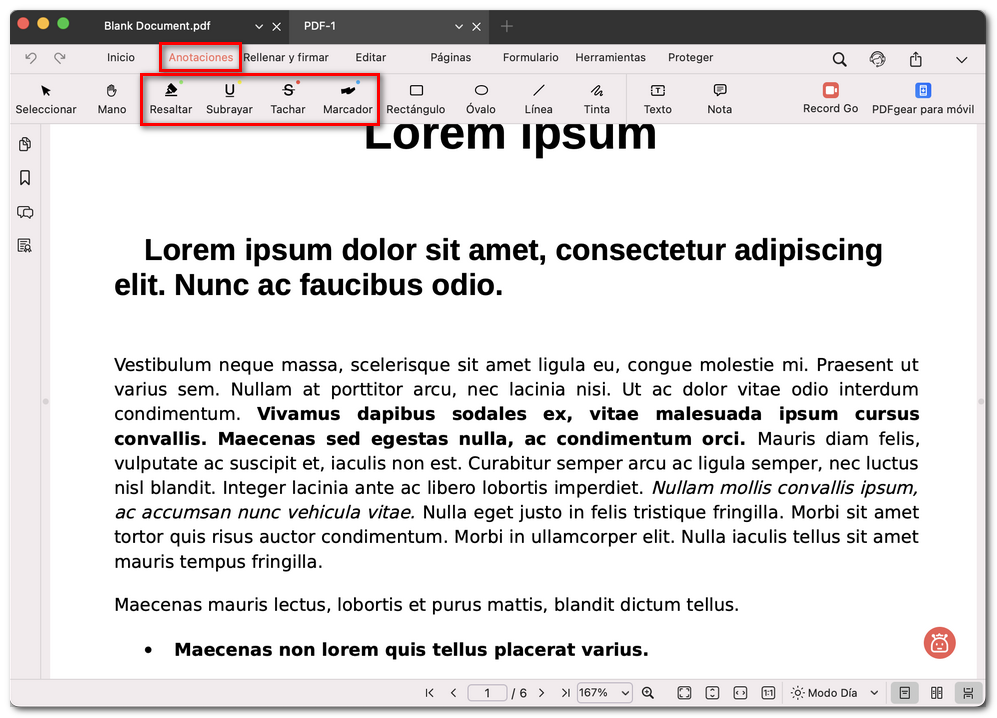Open the bookmarks sidebar panel

[x=25, y=178]
